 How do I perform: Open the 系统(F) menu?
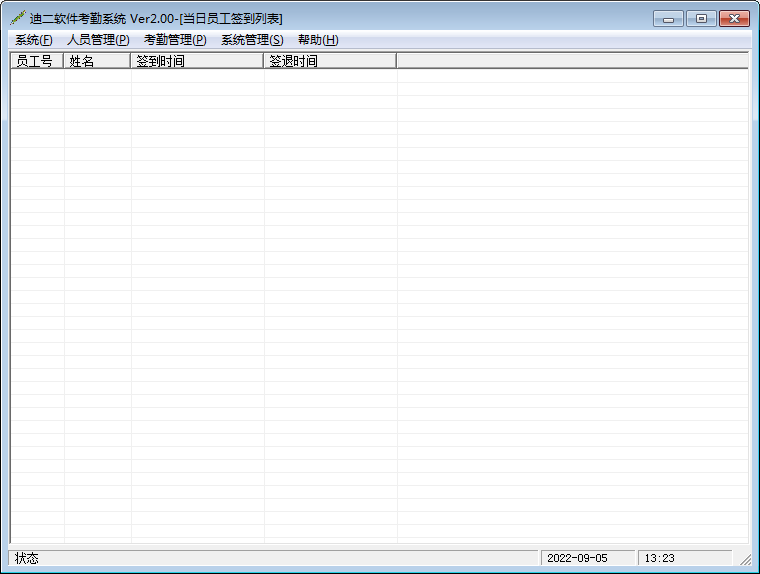click(x=34, y=40)
